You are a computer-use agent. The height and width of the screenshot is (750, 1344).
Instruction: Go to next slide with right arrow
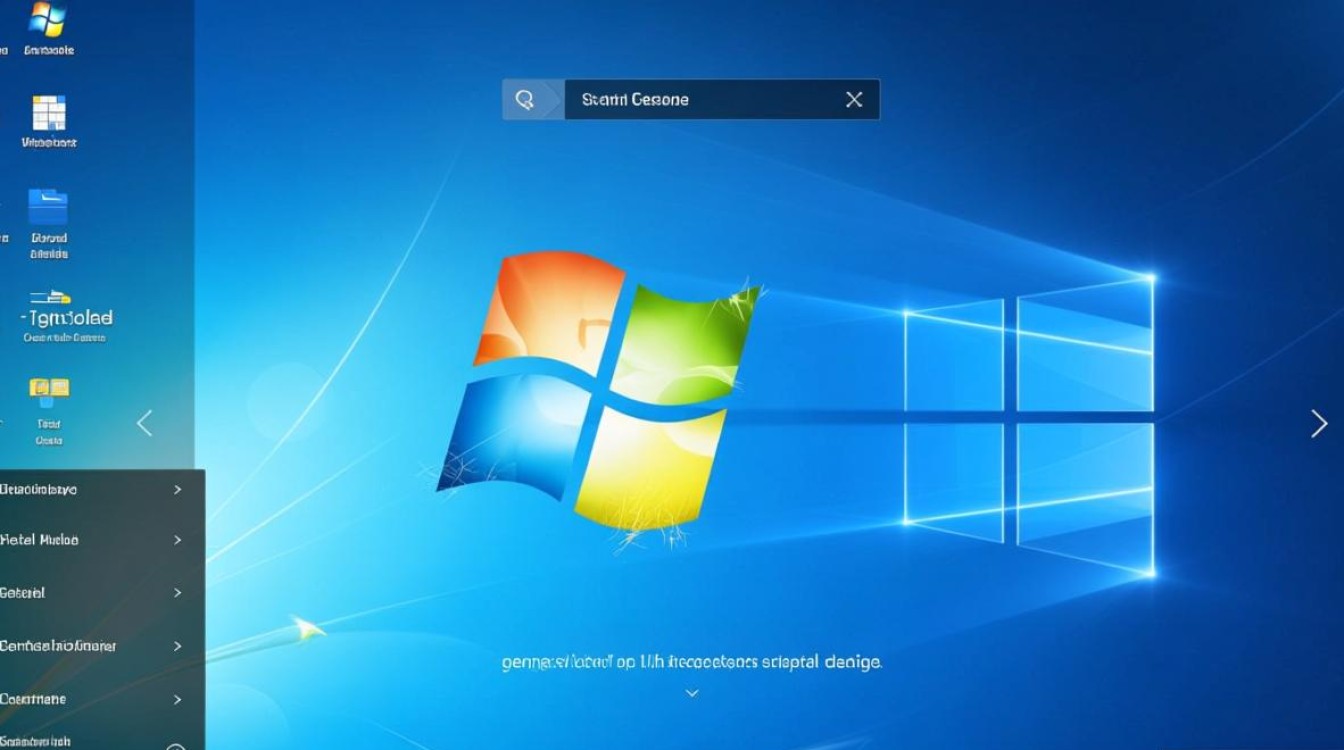(x=1319, y=424)
